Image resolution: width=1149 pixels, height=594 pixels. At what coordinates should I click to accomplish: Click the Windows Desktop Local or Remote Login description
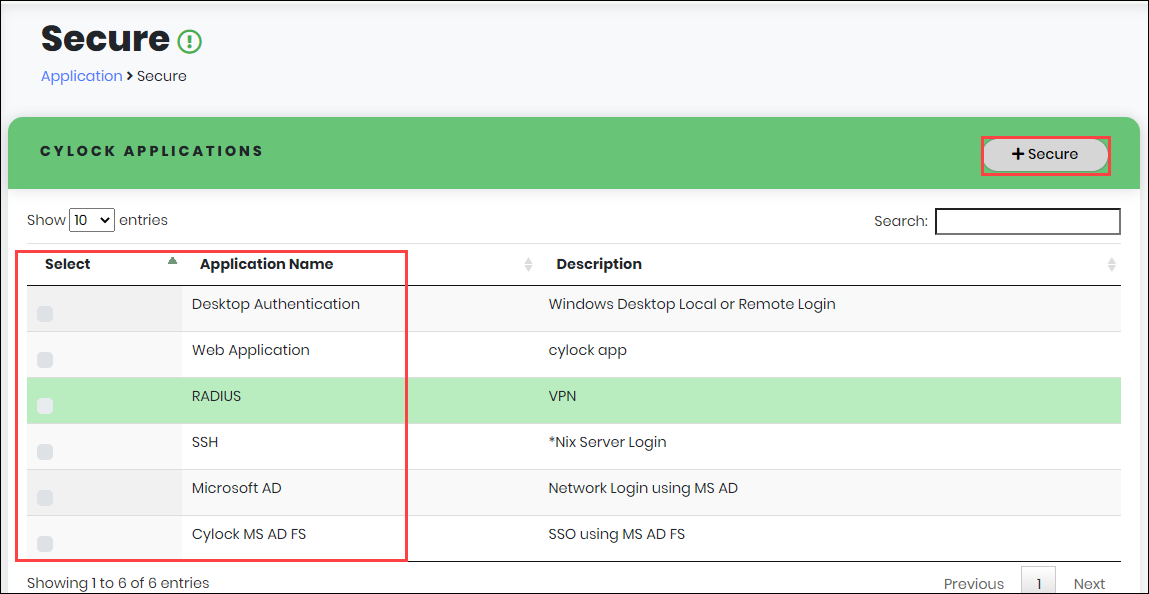[692, 304]
